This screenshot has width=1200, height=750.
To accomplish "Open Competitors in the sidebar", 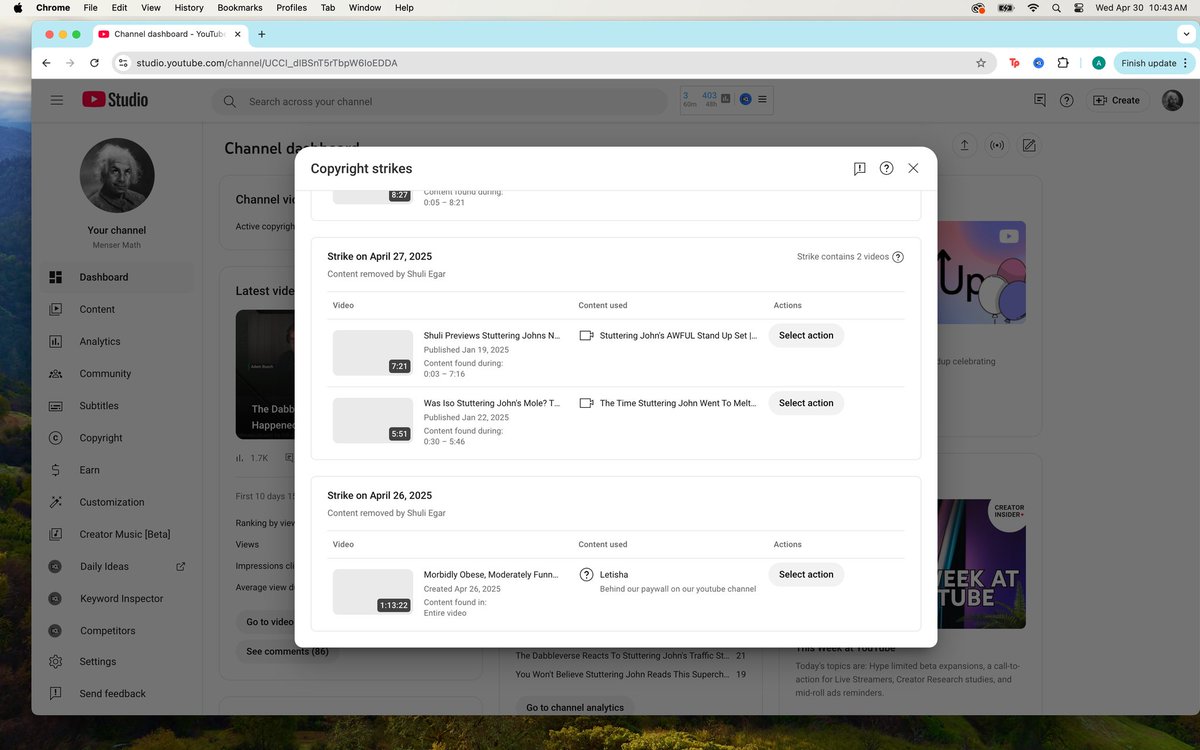I will (x=117, y=630).
